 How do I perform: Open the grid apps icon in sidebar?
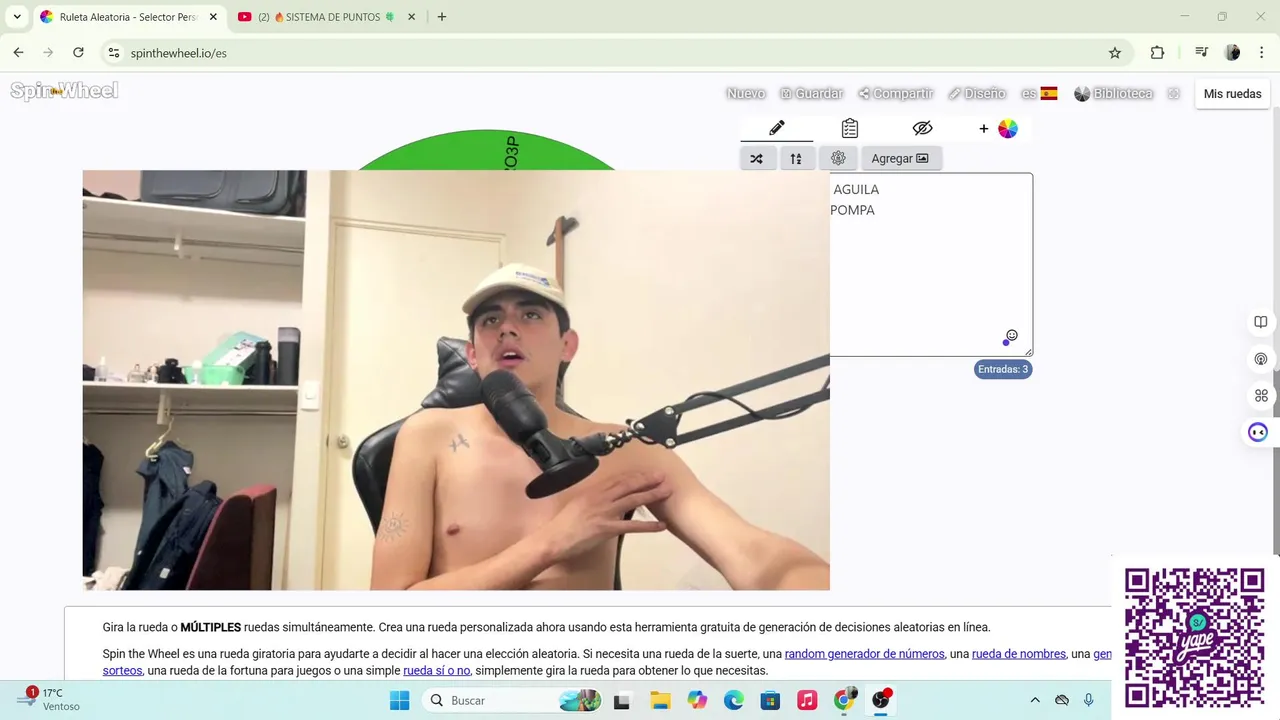[1261, 396]
